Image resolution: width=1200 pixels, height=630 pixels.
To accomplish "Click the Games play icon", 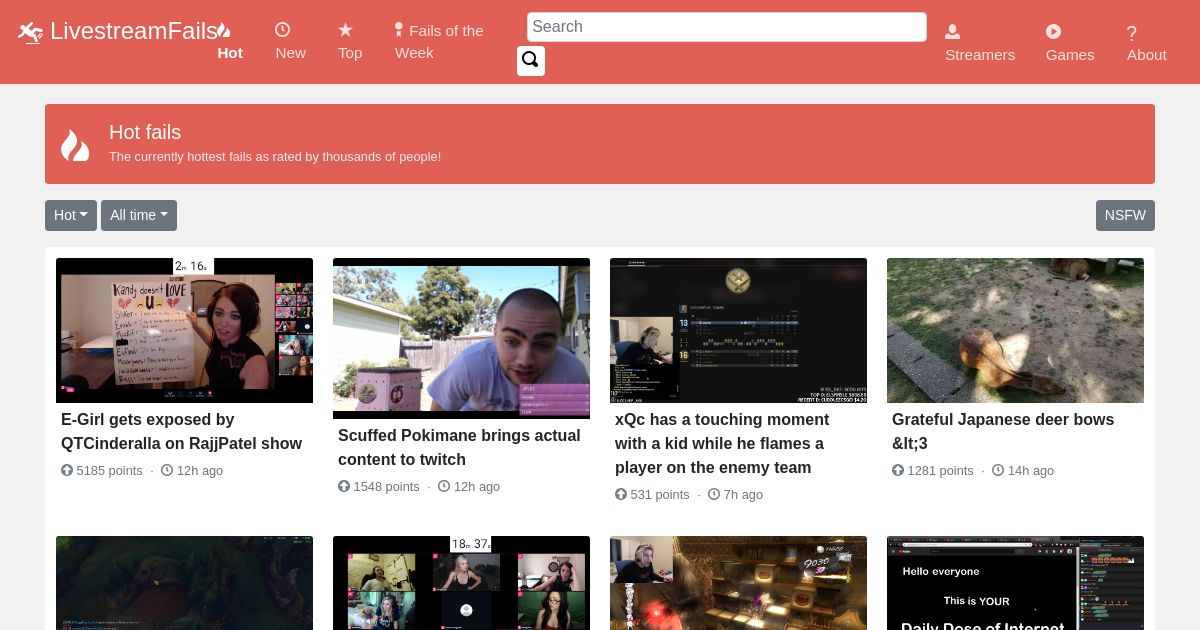I will coord(1053,32).
